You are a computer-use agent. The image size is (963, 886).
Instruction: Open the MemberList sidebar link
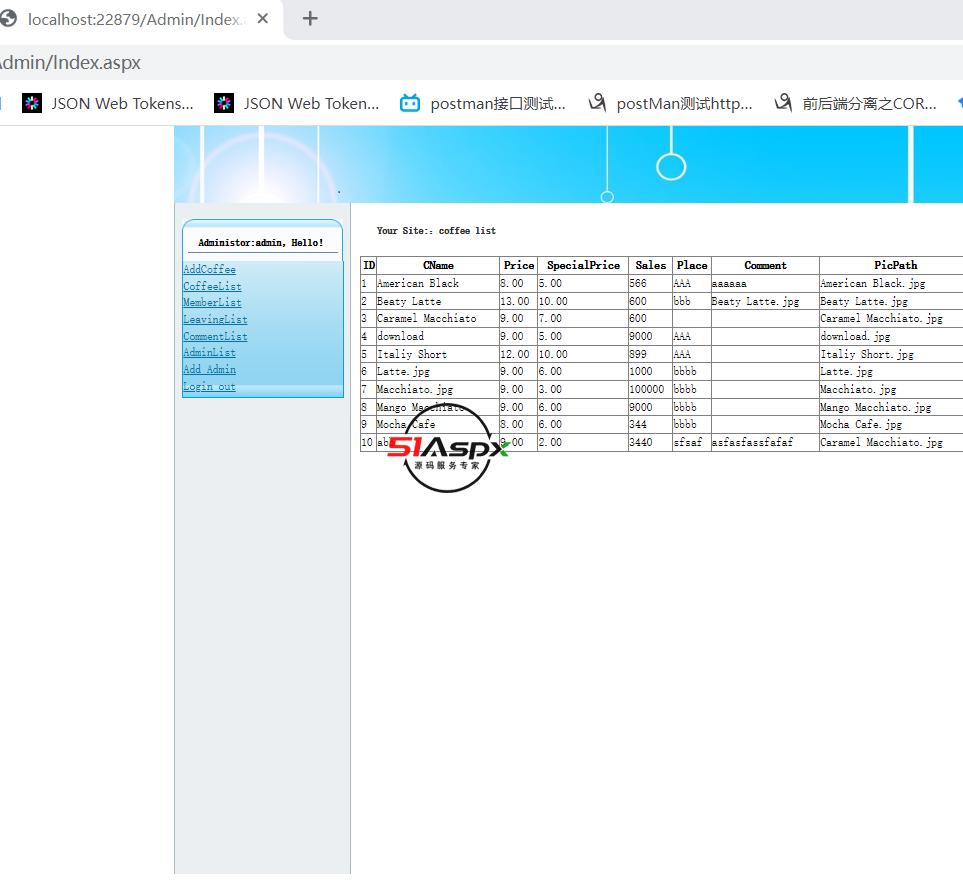tap(212, 302)
